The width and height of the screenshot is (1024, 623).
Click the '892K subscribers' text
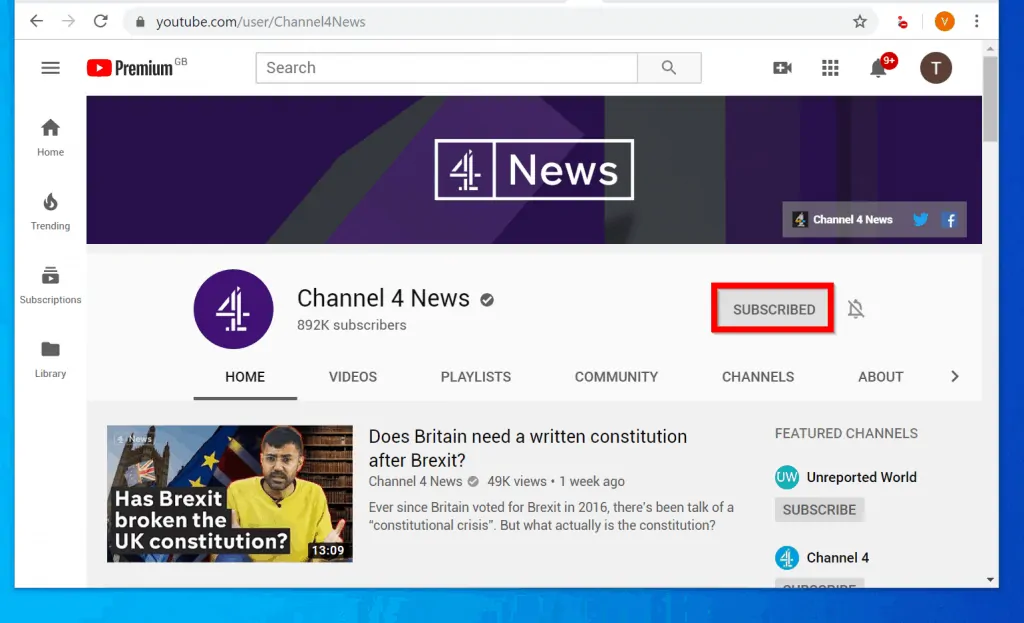(x=351, y=325)
